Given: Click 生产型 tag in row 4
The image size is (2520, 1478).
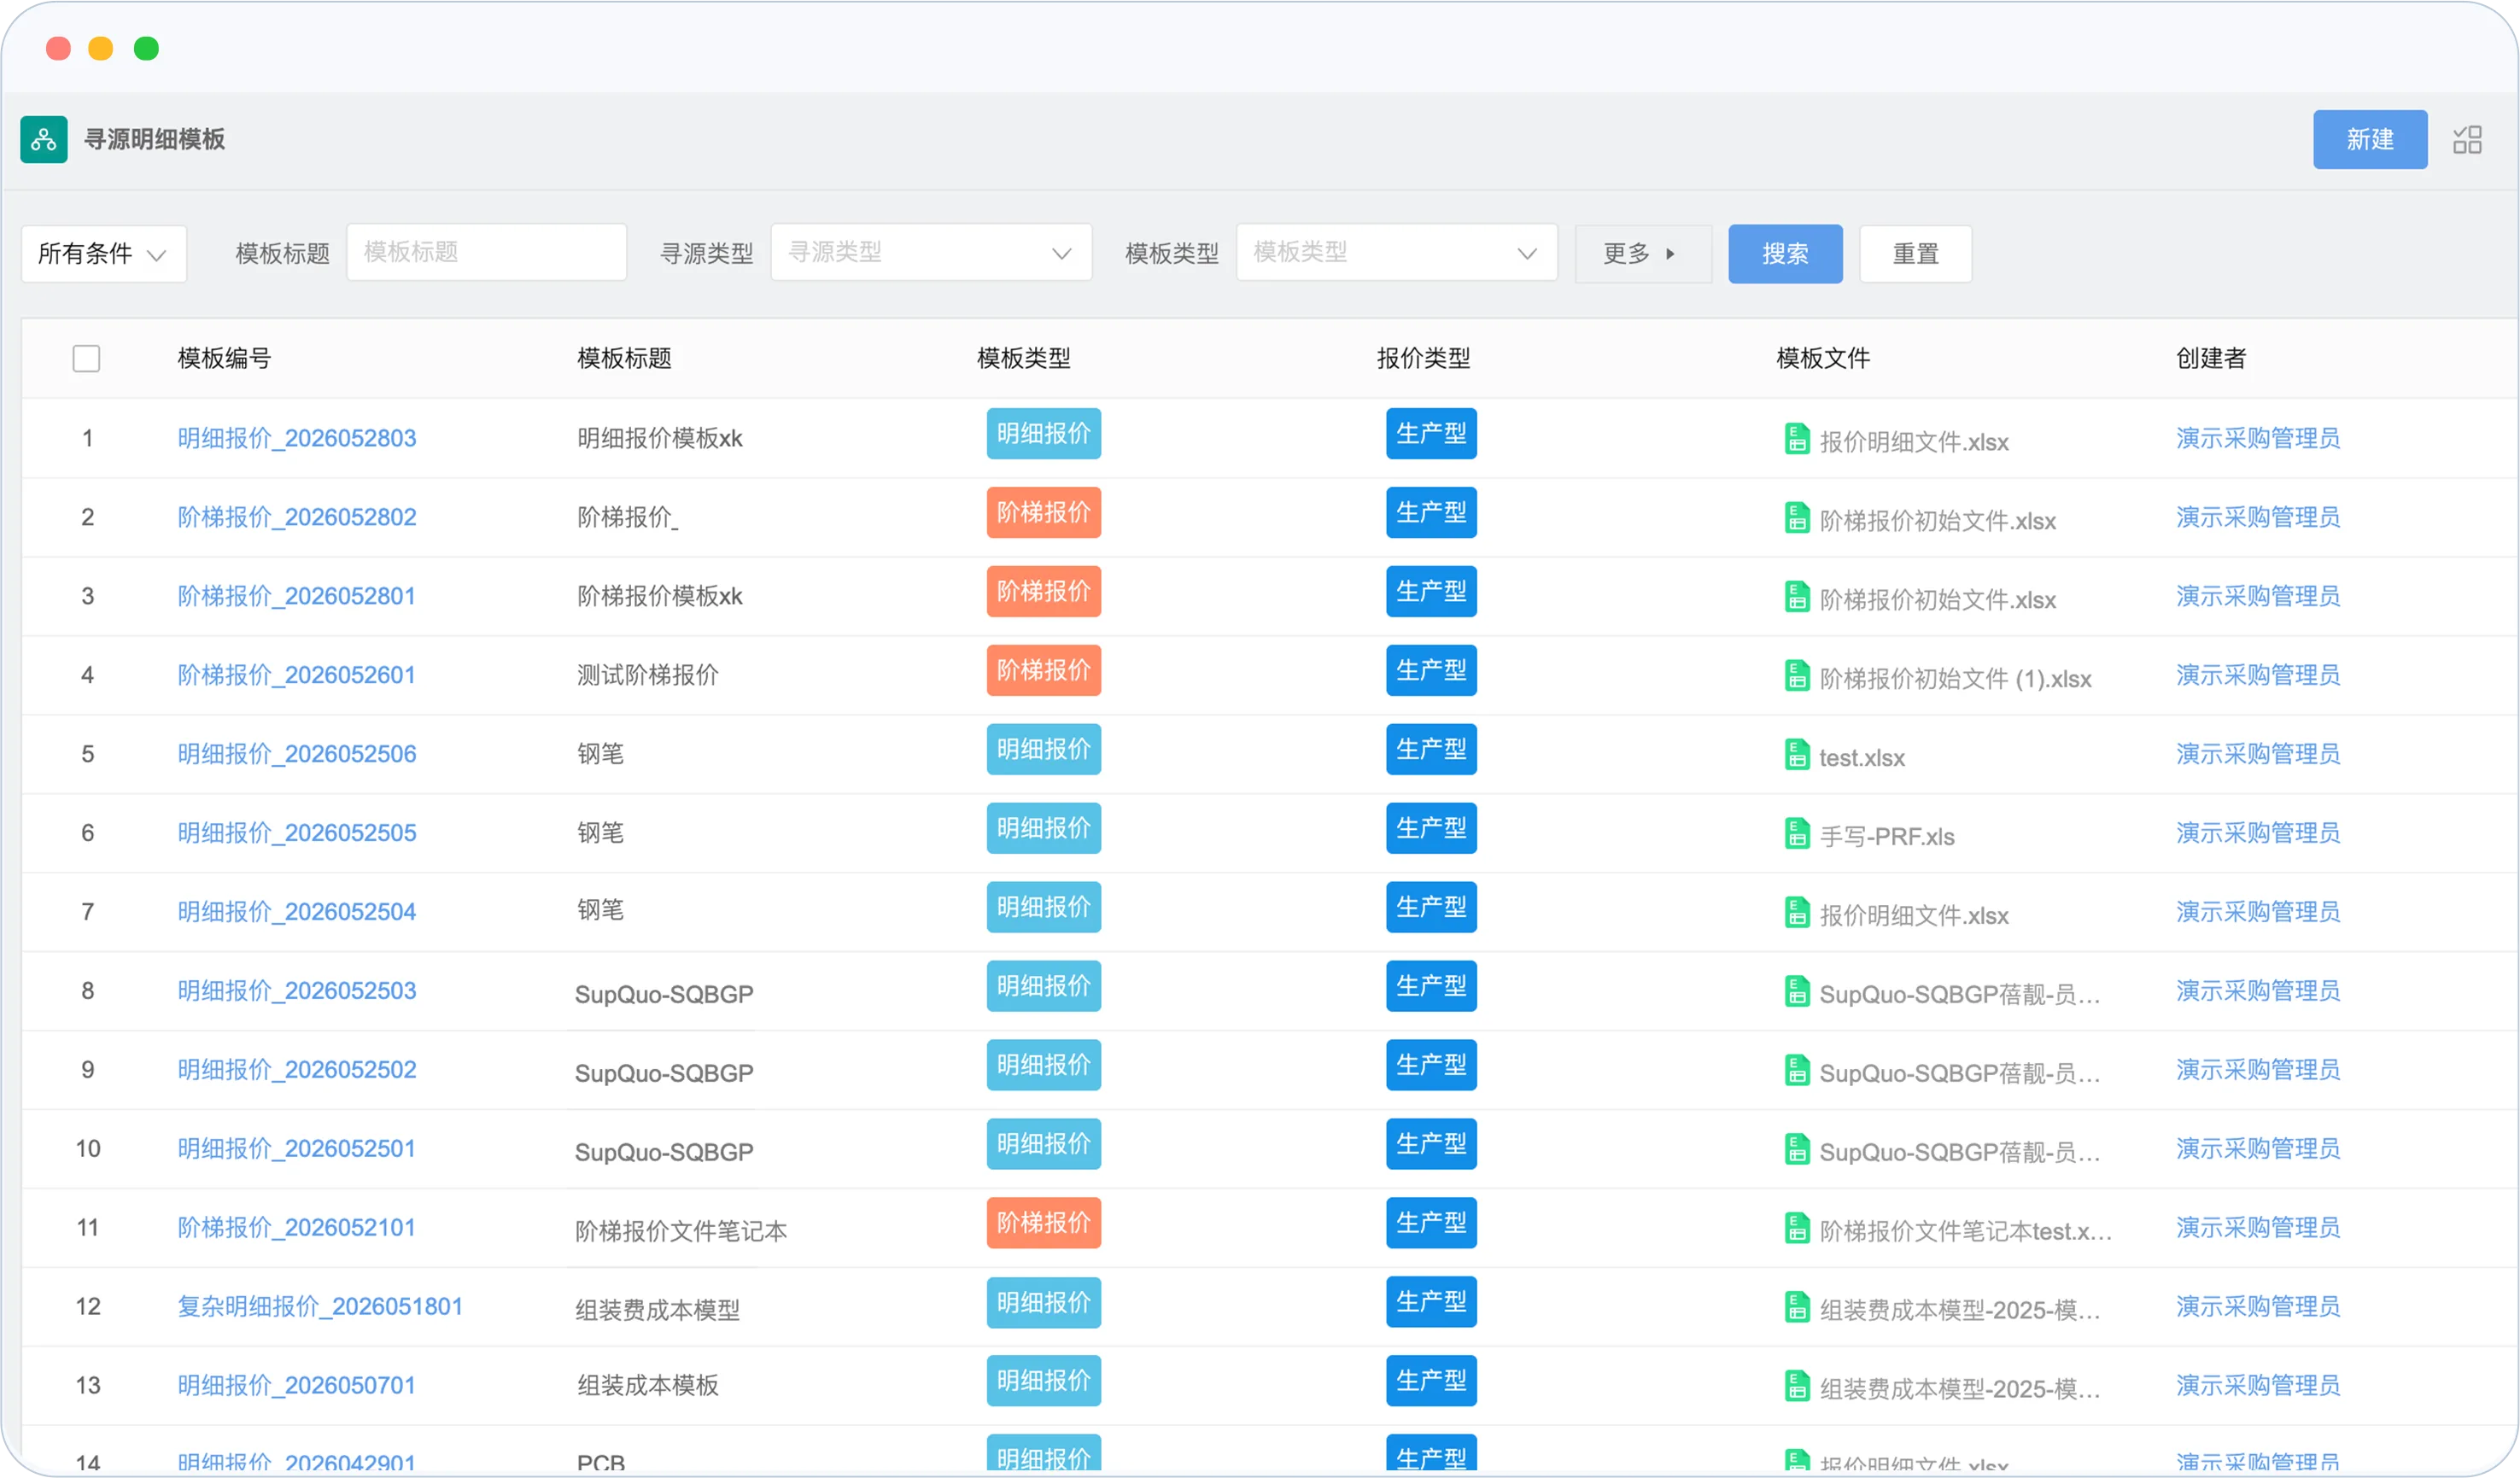Looking at the screenshot, I should pos(1431,671).
